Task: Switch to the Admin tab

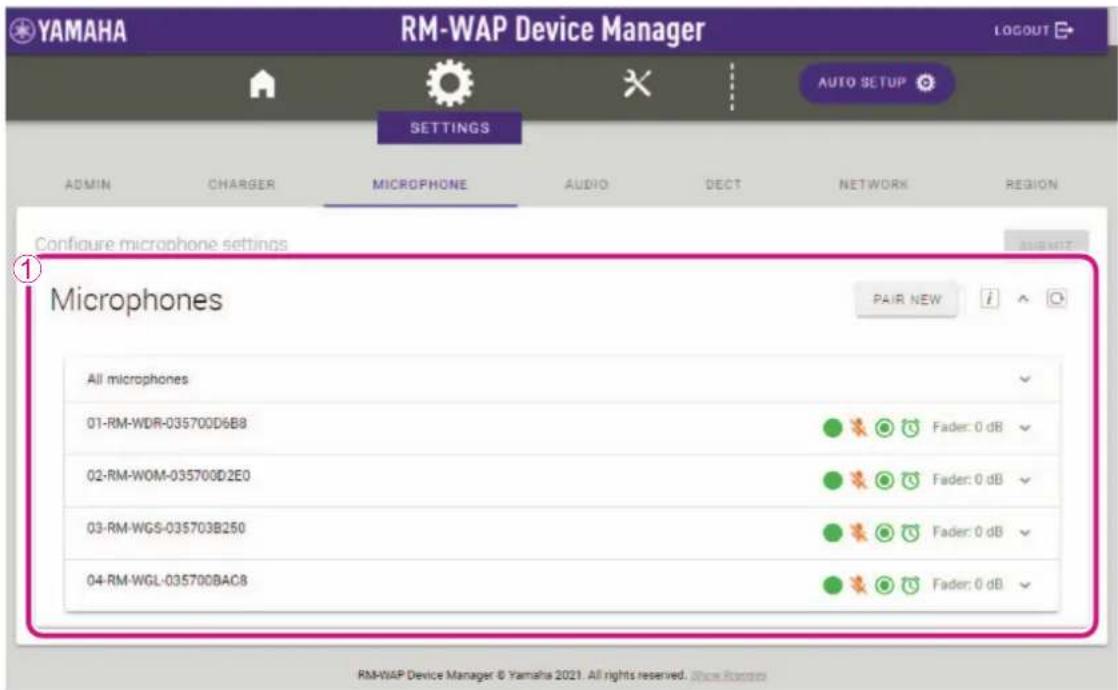Action: click(x=88, y=185)
